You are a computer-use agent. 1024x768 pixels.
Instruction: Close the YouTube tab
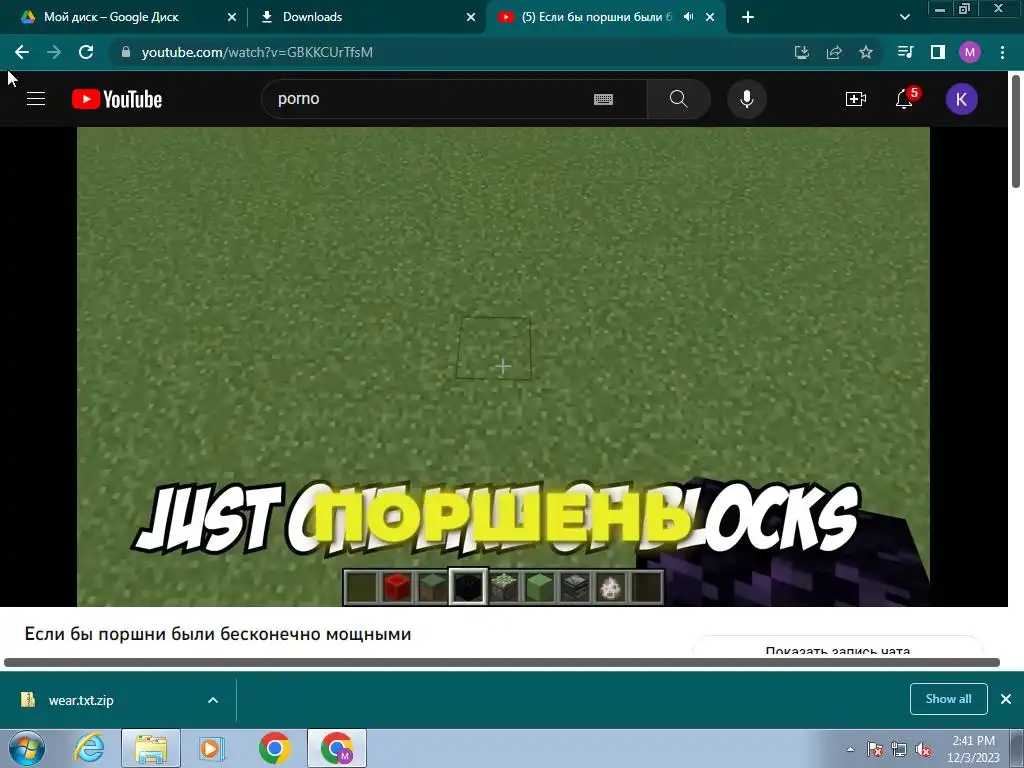coord(710,17)
